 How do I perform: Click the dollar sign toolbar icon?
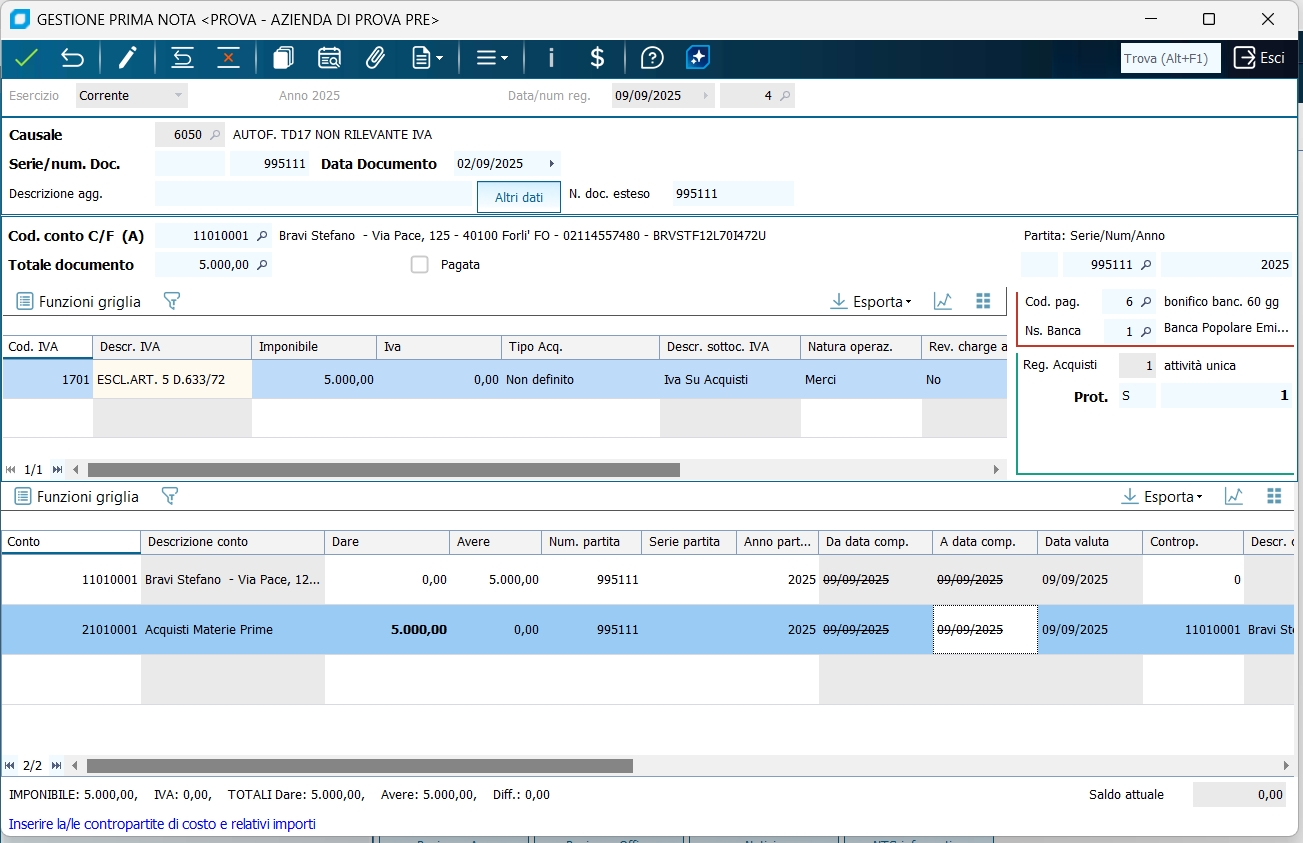pos(597,58)
